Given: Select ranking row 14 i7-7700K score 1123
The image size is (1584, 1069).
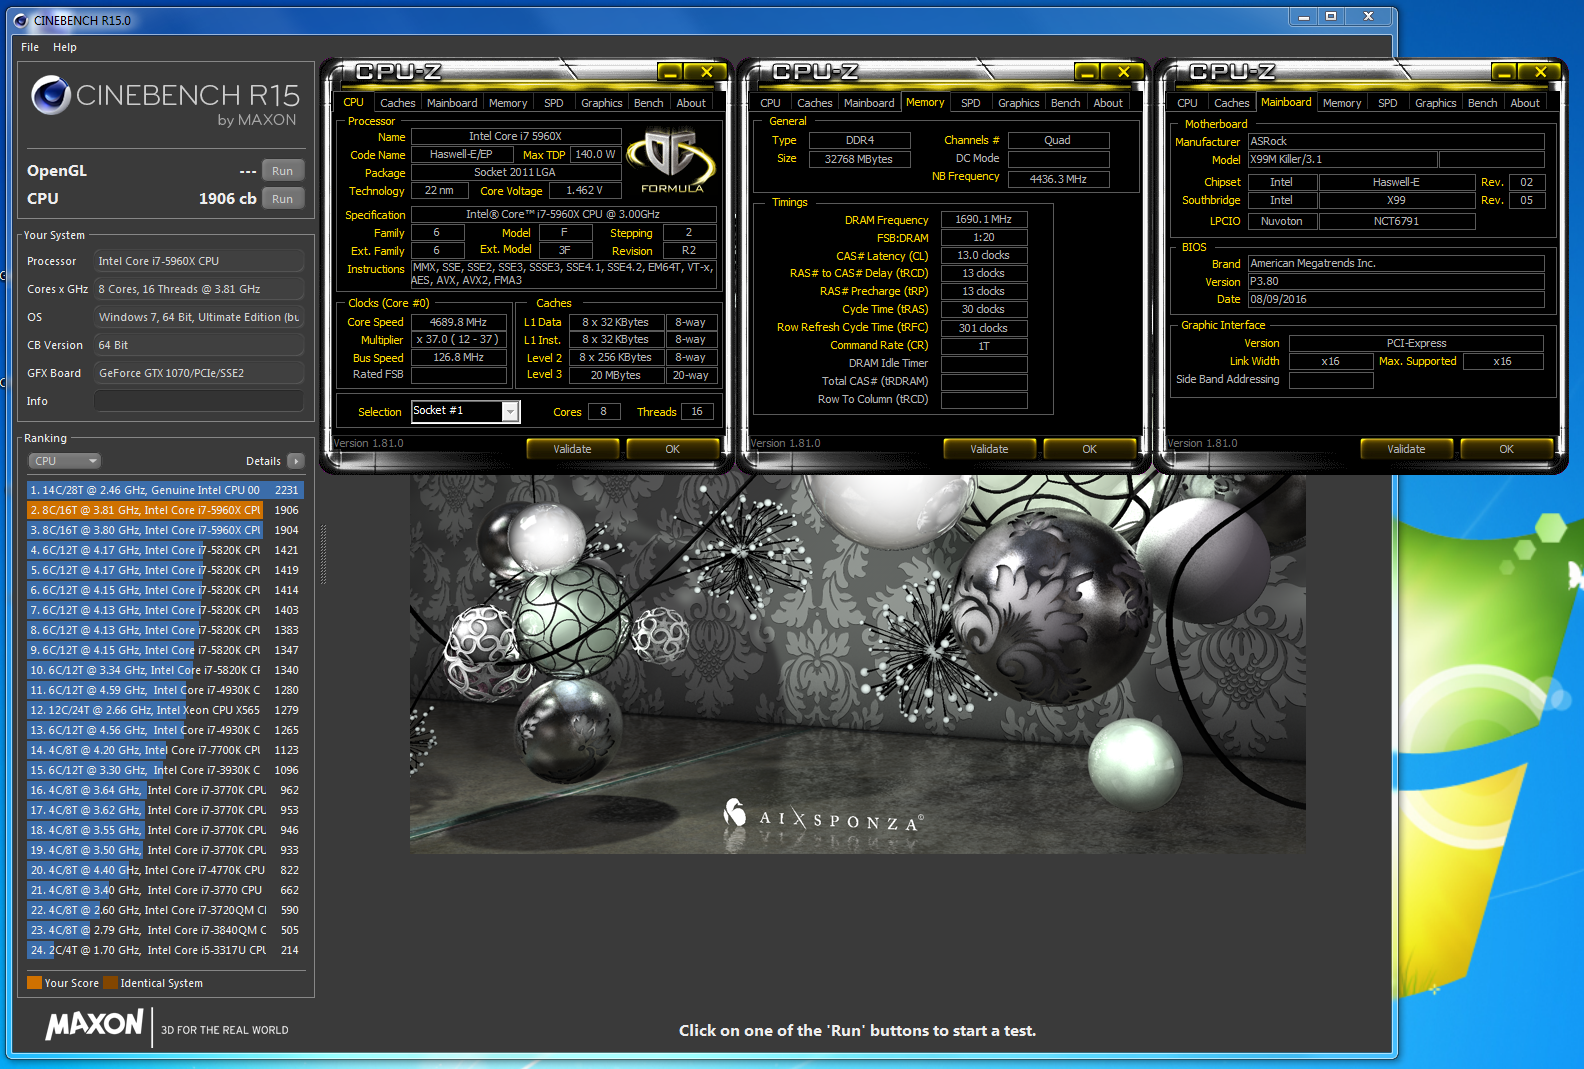Looking at the screenshot, I should coord(165,750).
